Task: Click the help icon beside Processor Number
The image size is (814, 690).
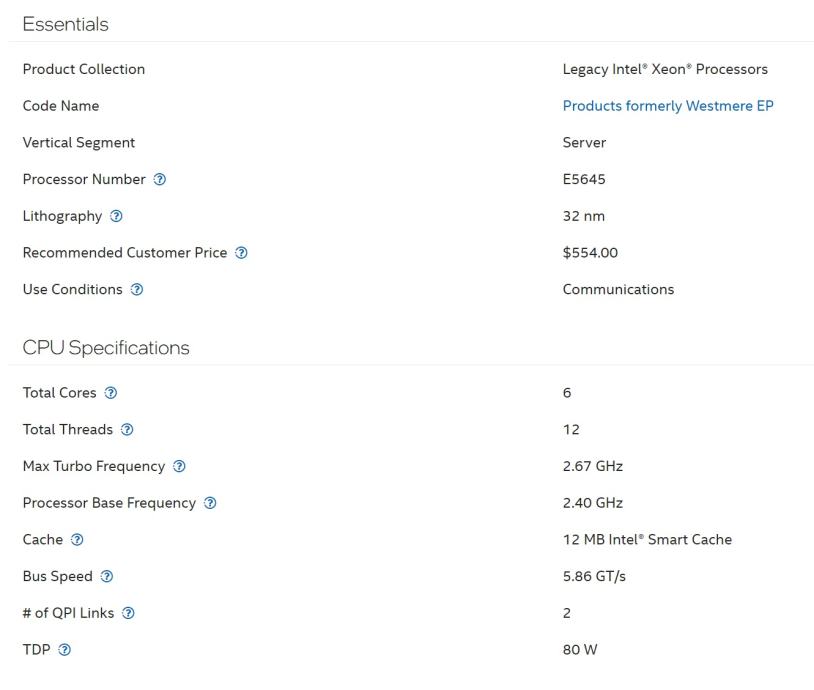Action: pyautogui.click(x=160, y=180)
